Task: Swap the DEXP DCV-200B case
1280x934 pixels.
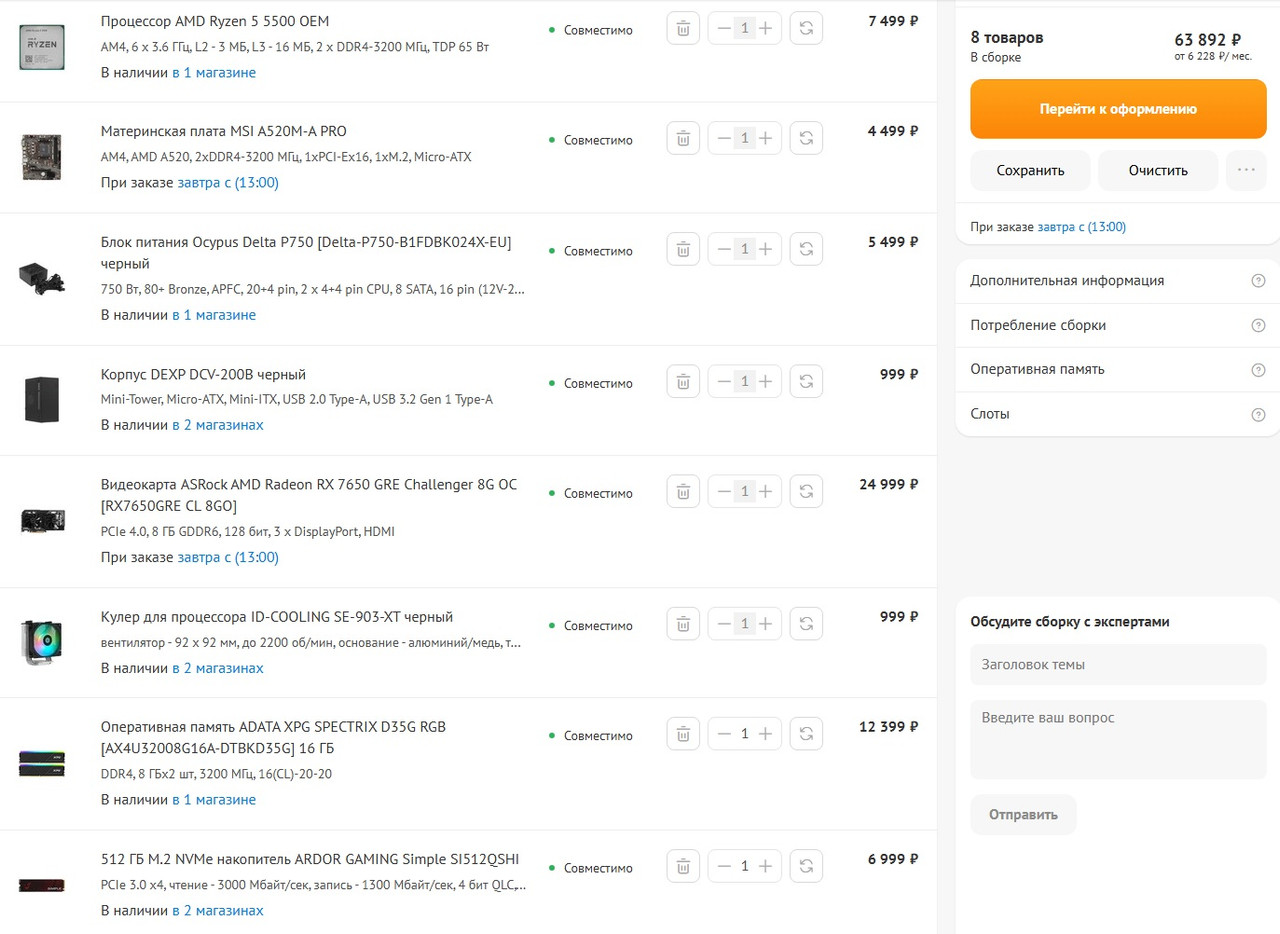Action: [806, 381]
